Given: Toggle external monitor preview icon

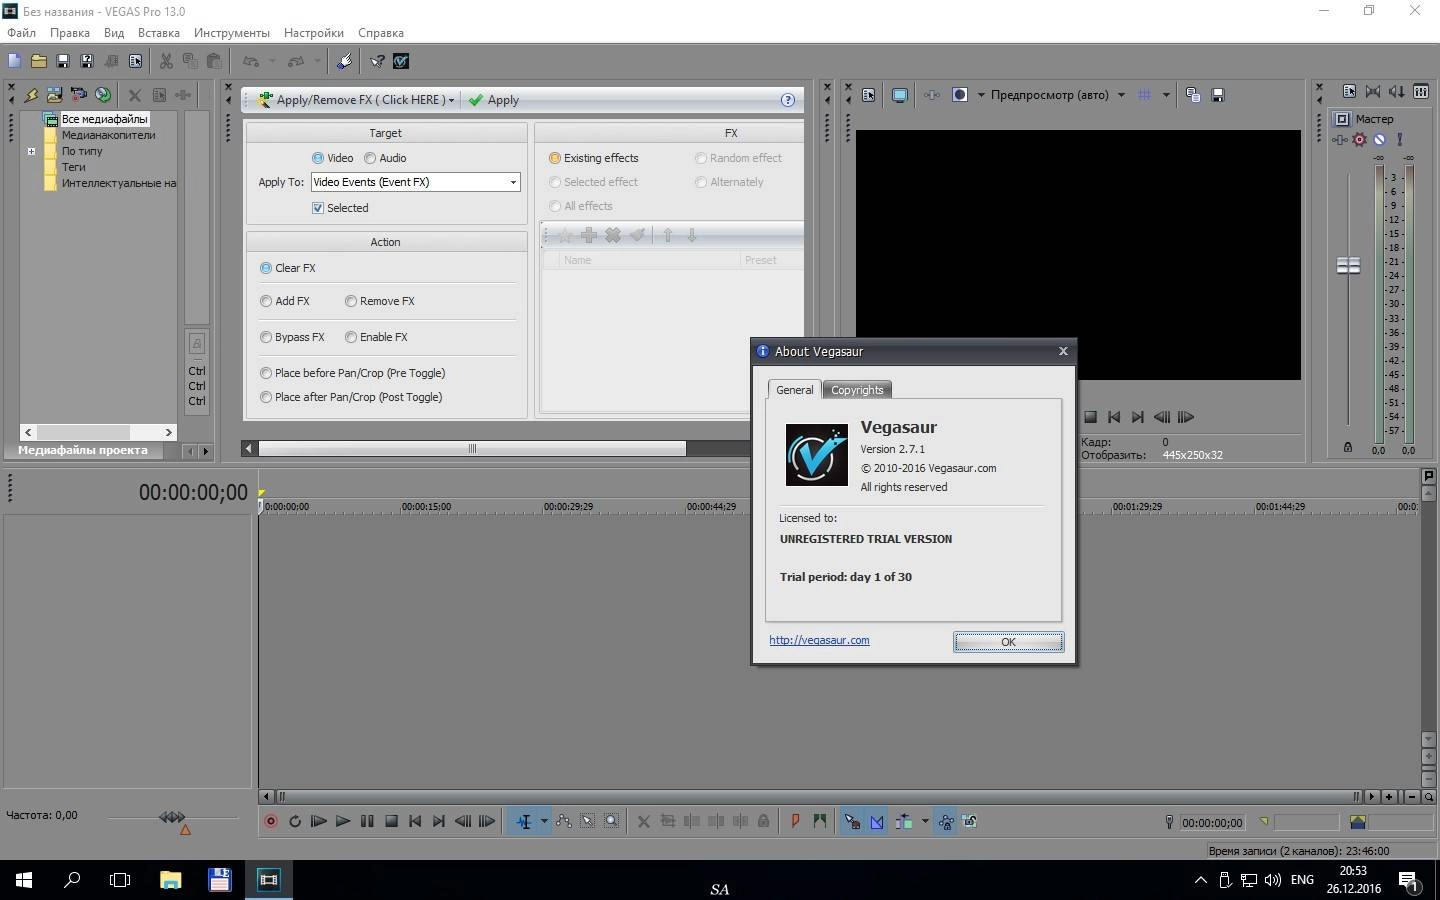Looking at the screenshot, I should coord(900,95).
